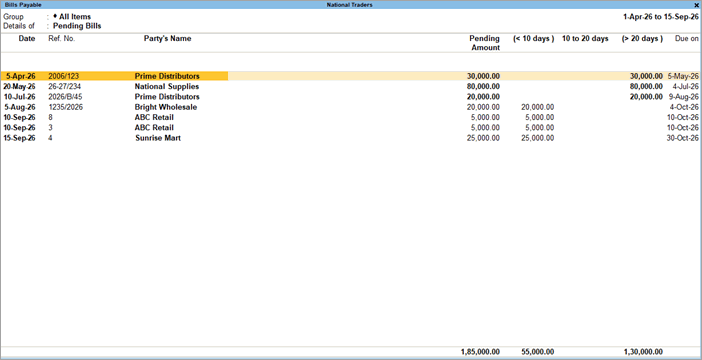Click the 25,000.00 pending amount for Sunrise Mart
Image resolution: width=702 pixels, height=360 pixels.
483,138
